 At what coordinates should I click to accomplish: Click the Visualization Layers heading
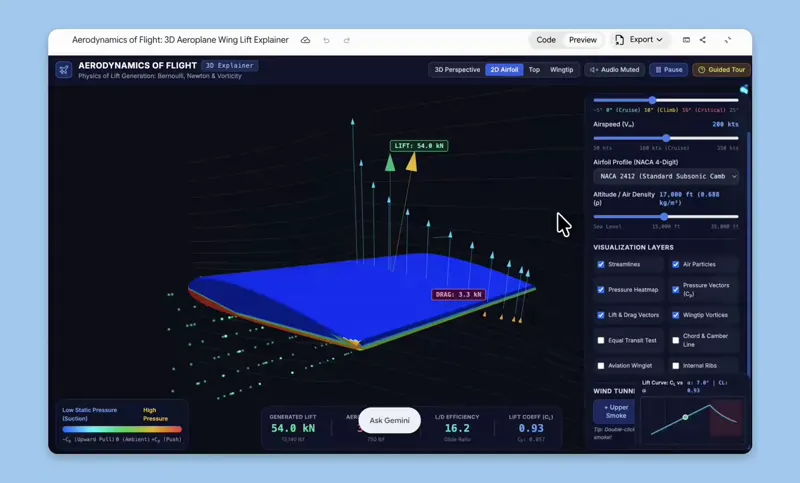633,247
